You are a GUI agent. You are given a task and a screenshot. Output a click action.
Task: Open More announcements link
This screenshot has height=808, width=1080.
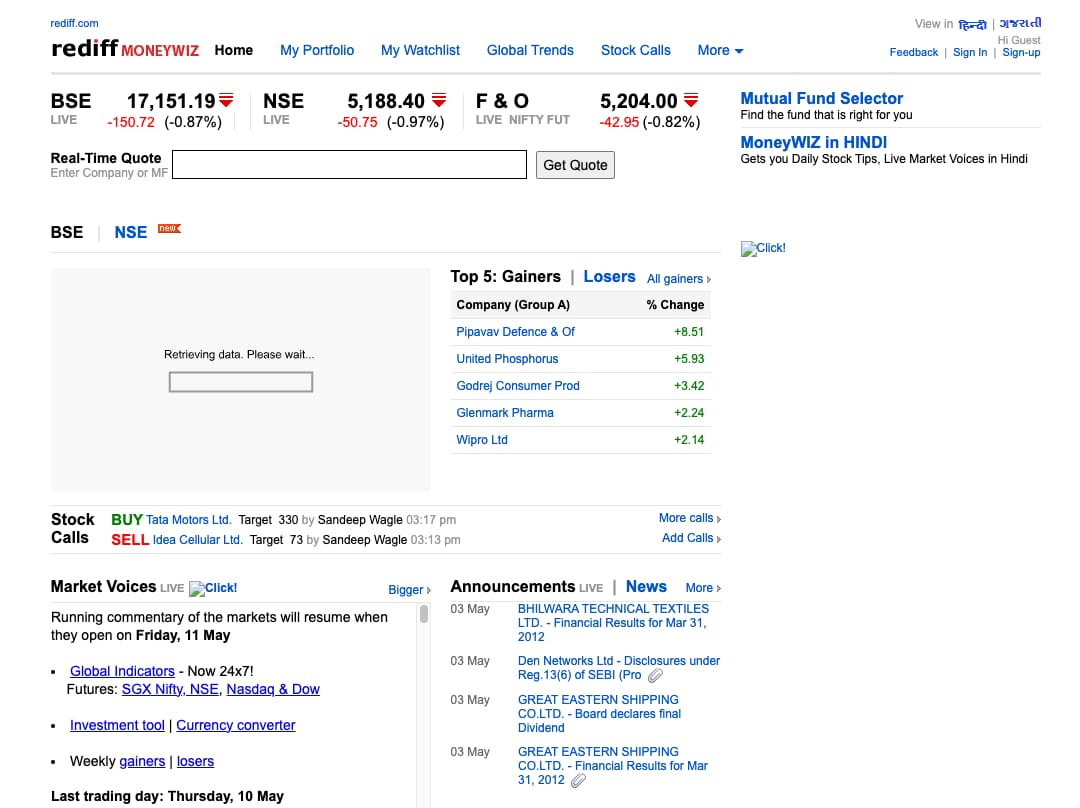(x=703, y=588)
